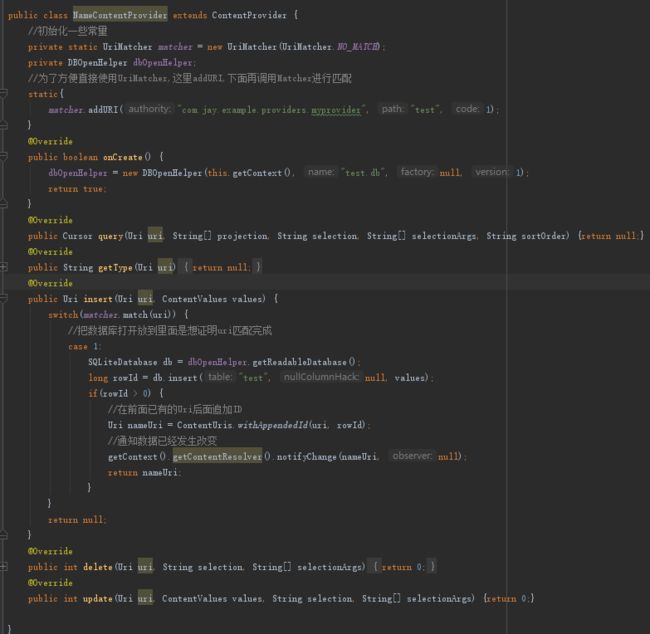Click the myprovider authority string literal
Image resolution: width=650 pixels, height=634 pixels.
coord(272,110)
